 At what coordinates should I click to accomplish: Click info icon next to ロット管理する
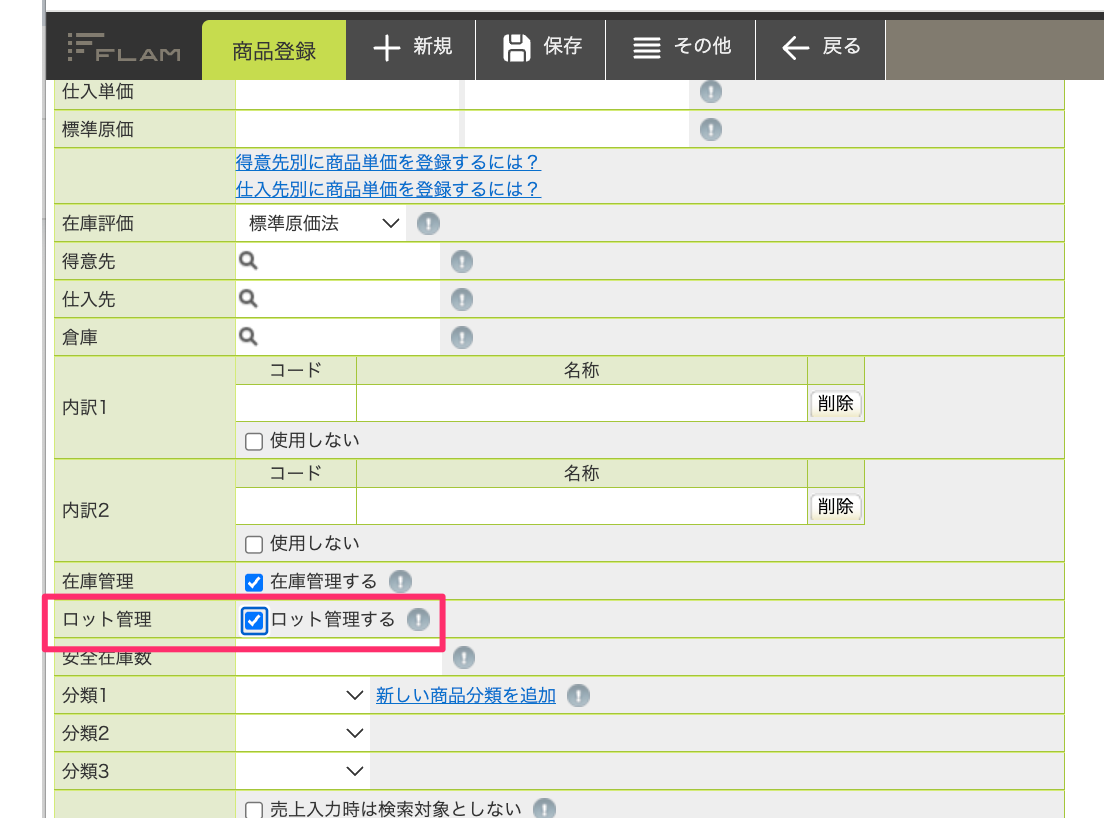(x=418, y=619)
